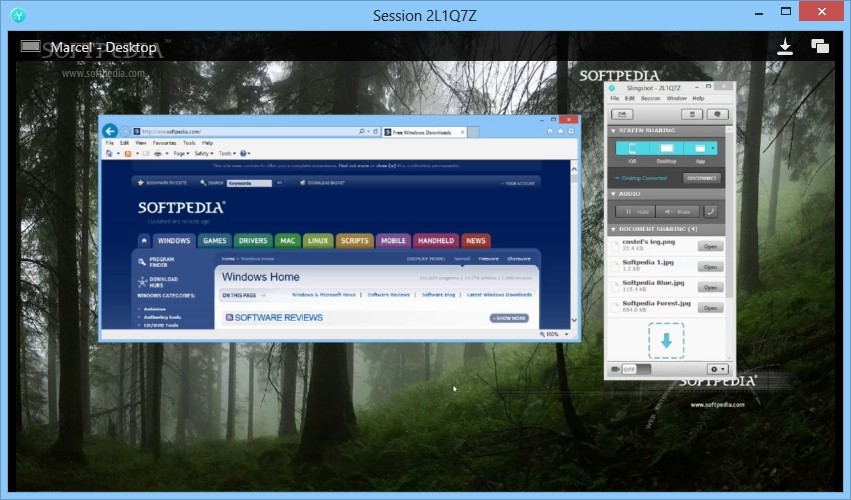Select the Desktop screen sharing icon
The height and width of the screenshot is (500, 851).
click(x=666, y=148)
